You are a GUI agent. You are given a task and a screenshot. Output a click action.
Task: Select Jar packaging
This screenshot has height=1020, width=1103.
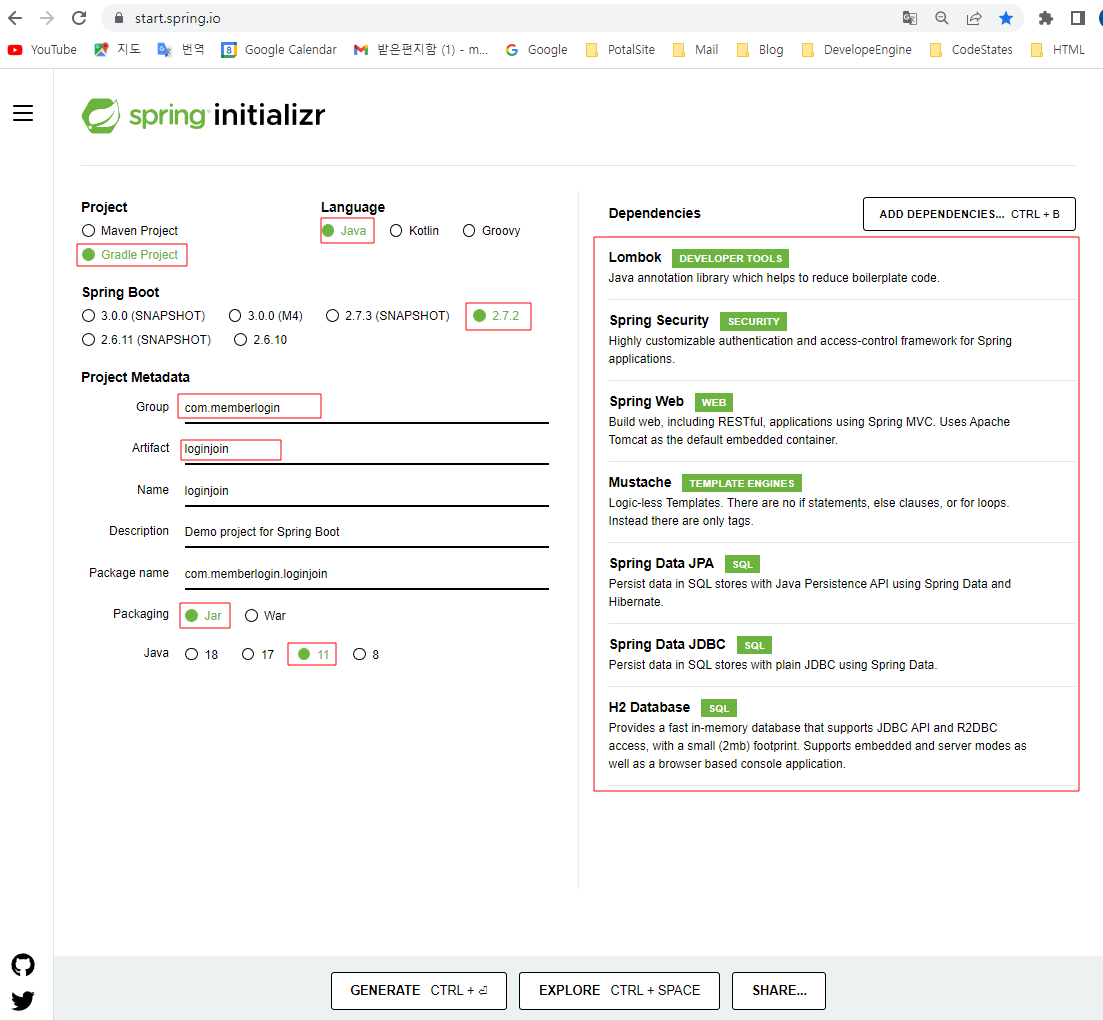[x=204, y=616]
